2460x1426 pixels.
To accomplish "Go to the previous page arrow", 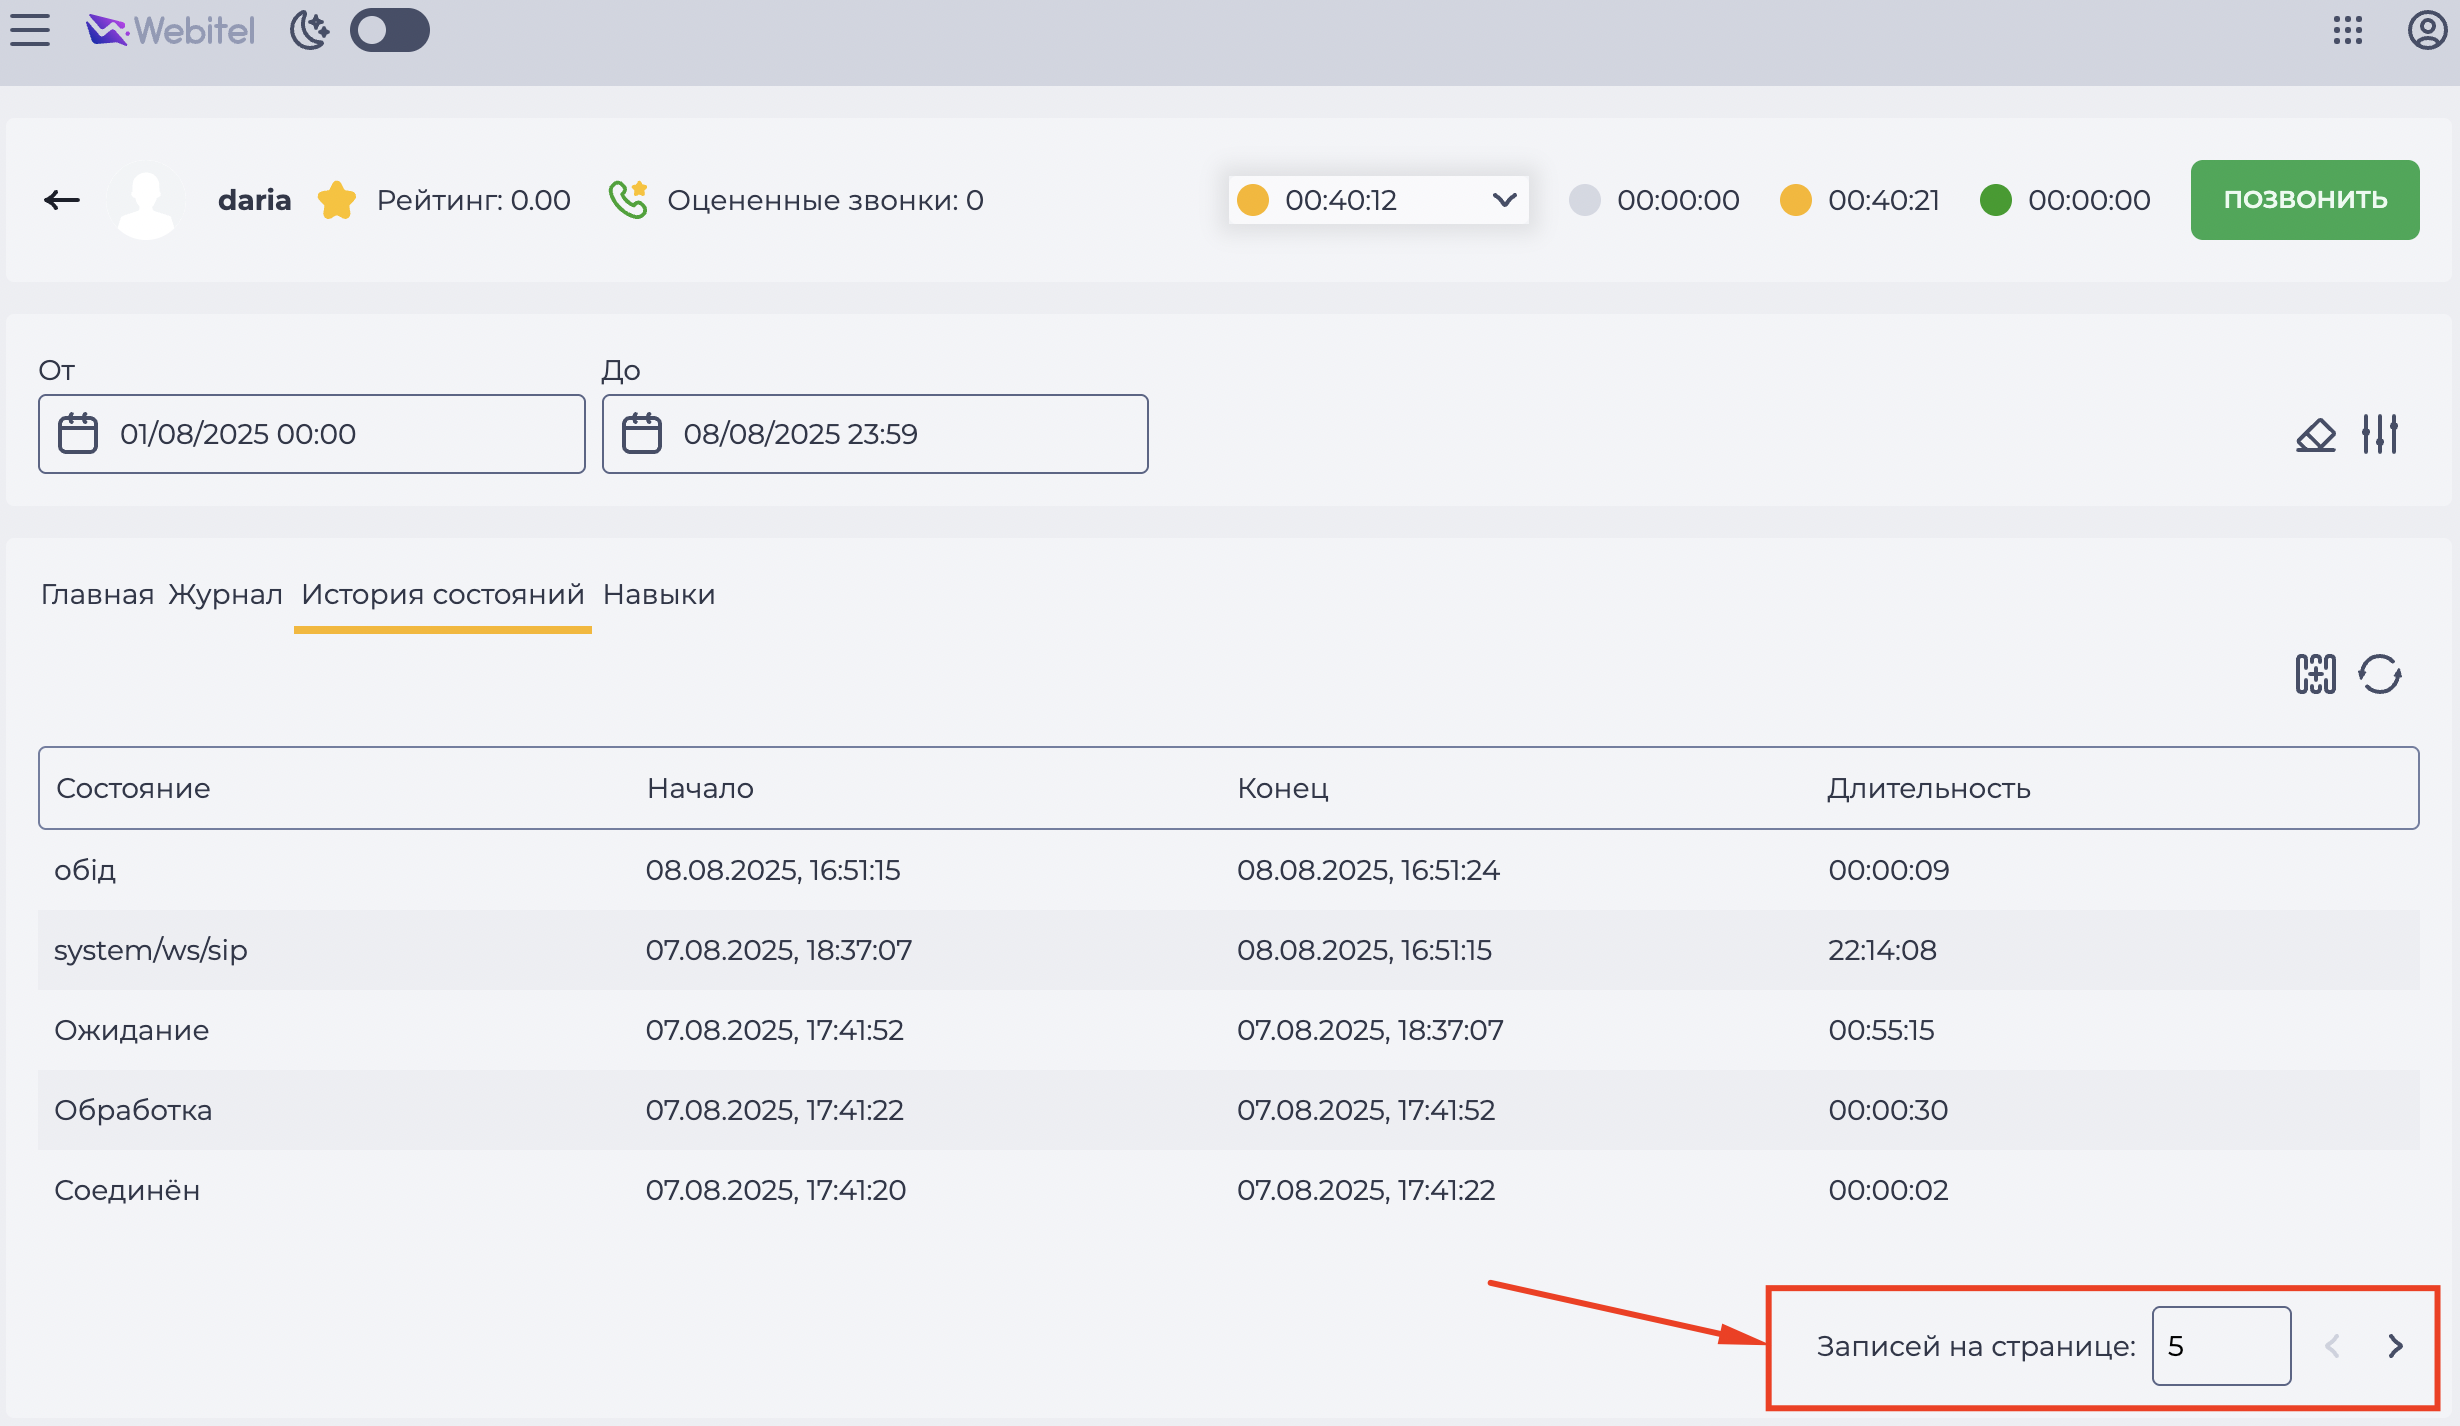I will pos(2332,1346).
